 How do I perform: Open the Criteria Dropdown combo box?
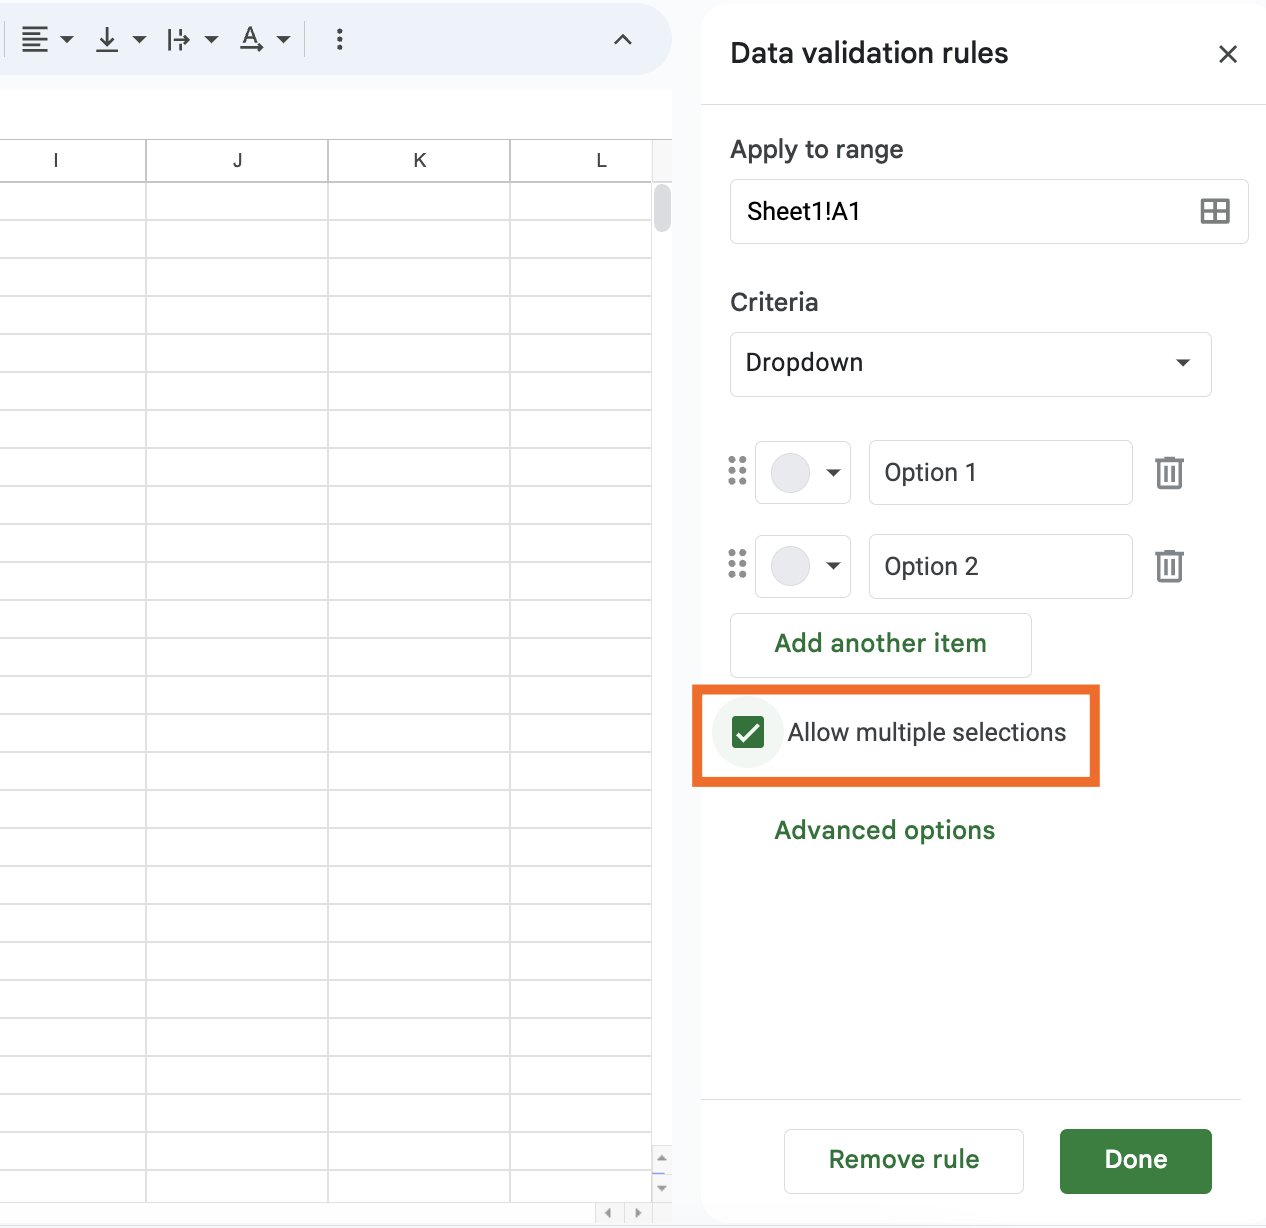click(971, 364)
